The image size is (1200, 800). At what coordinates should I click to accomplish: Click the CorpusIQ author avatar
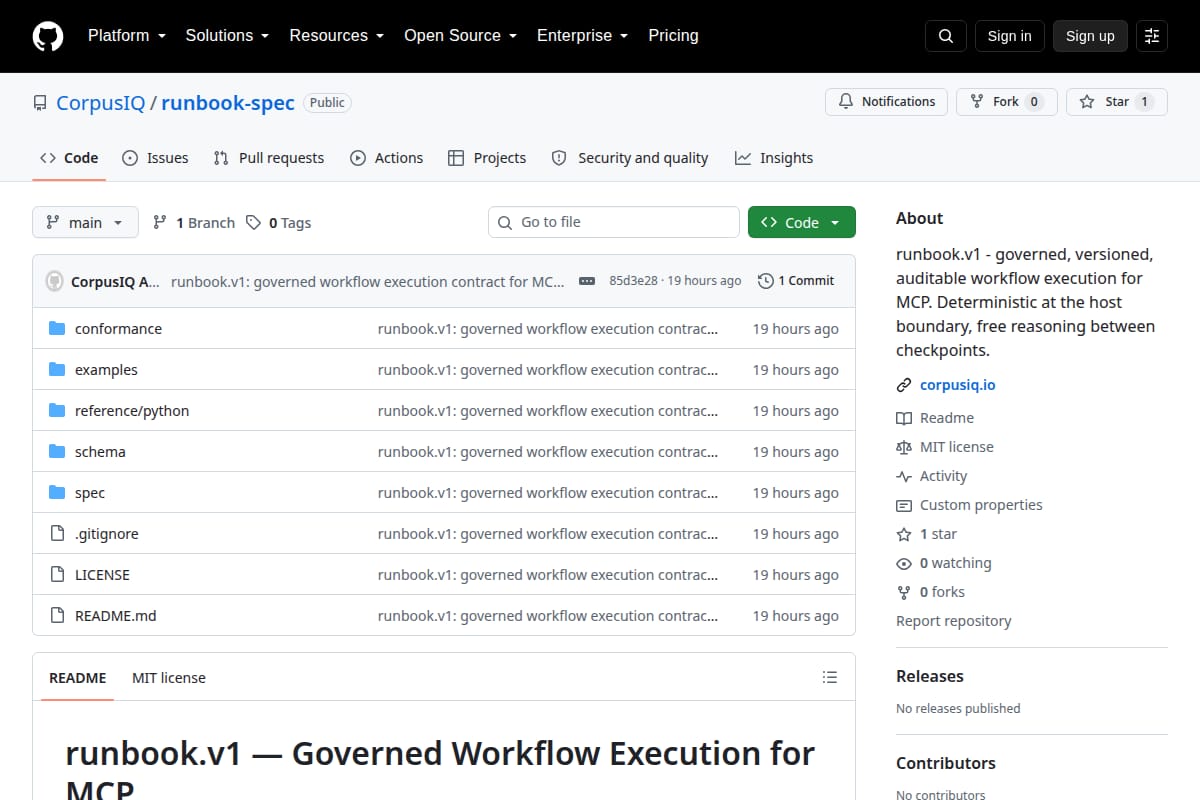tap(55, 281)
